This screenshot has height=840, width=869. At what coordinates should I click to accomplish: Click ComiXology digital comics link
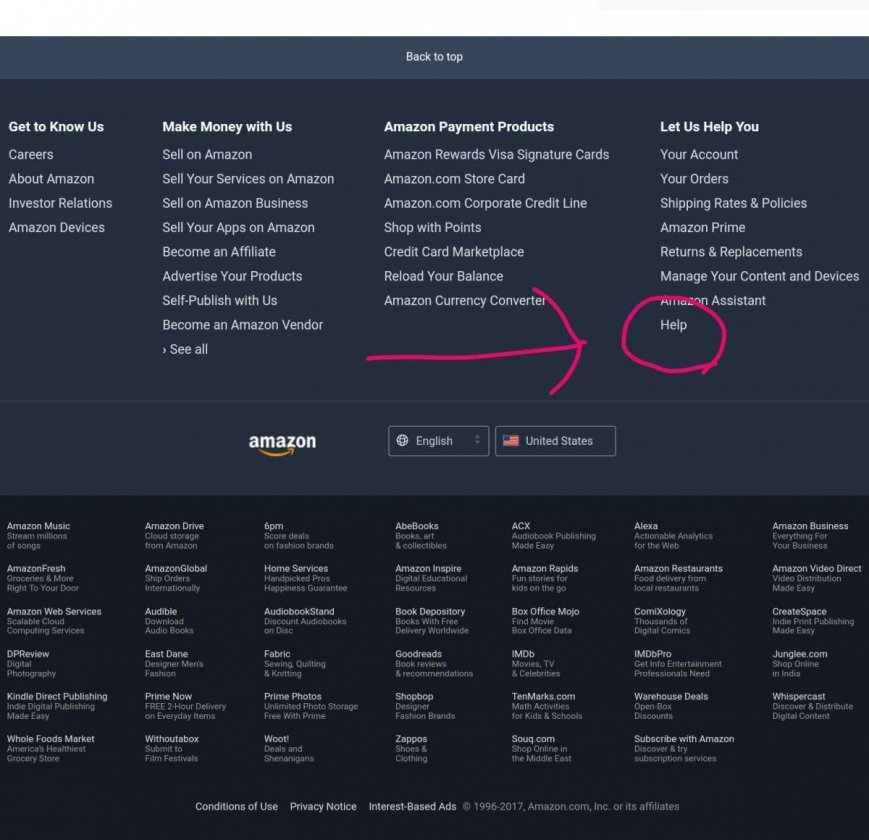(x=662, y=621)
